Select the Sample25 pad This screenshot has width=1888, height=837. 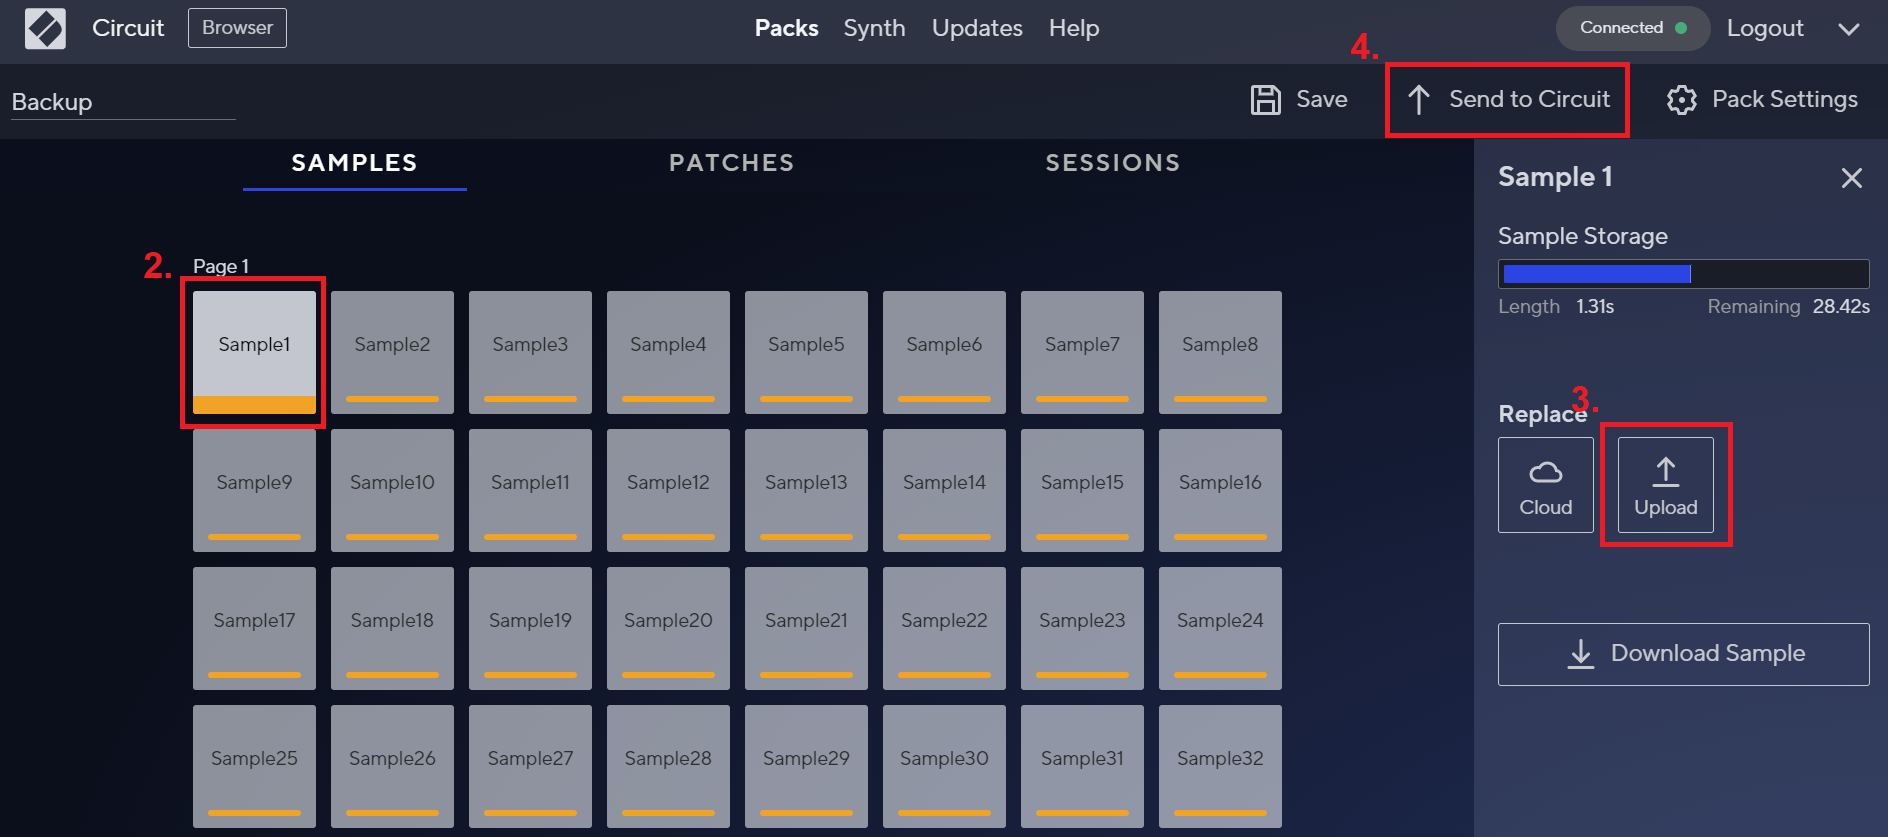coord(254,766)
